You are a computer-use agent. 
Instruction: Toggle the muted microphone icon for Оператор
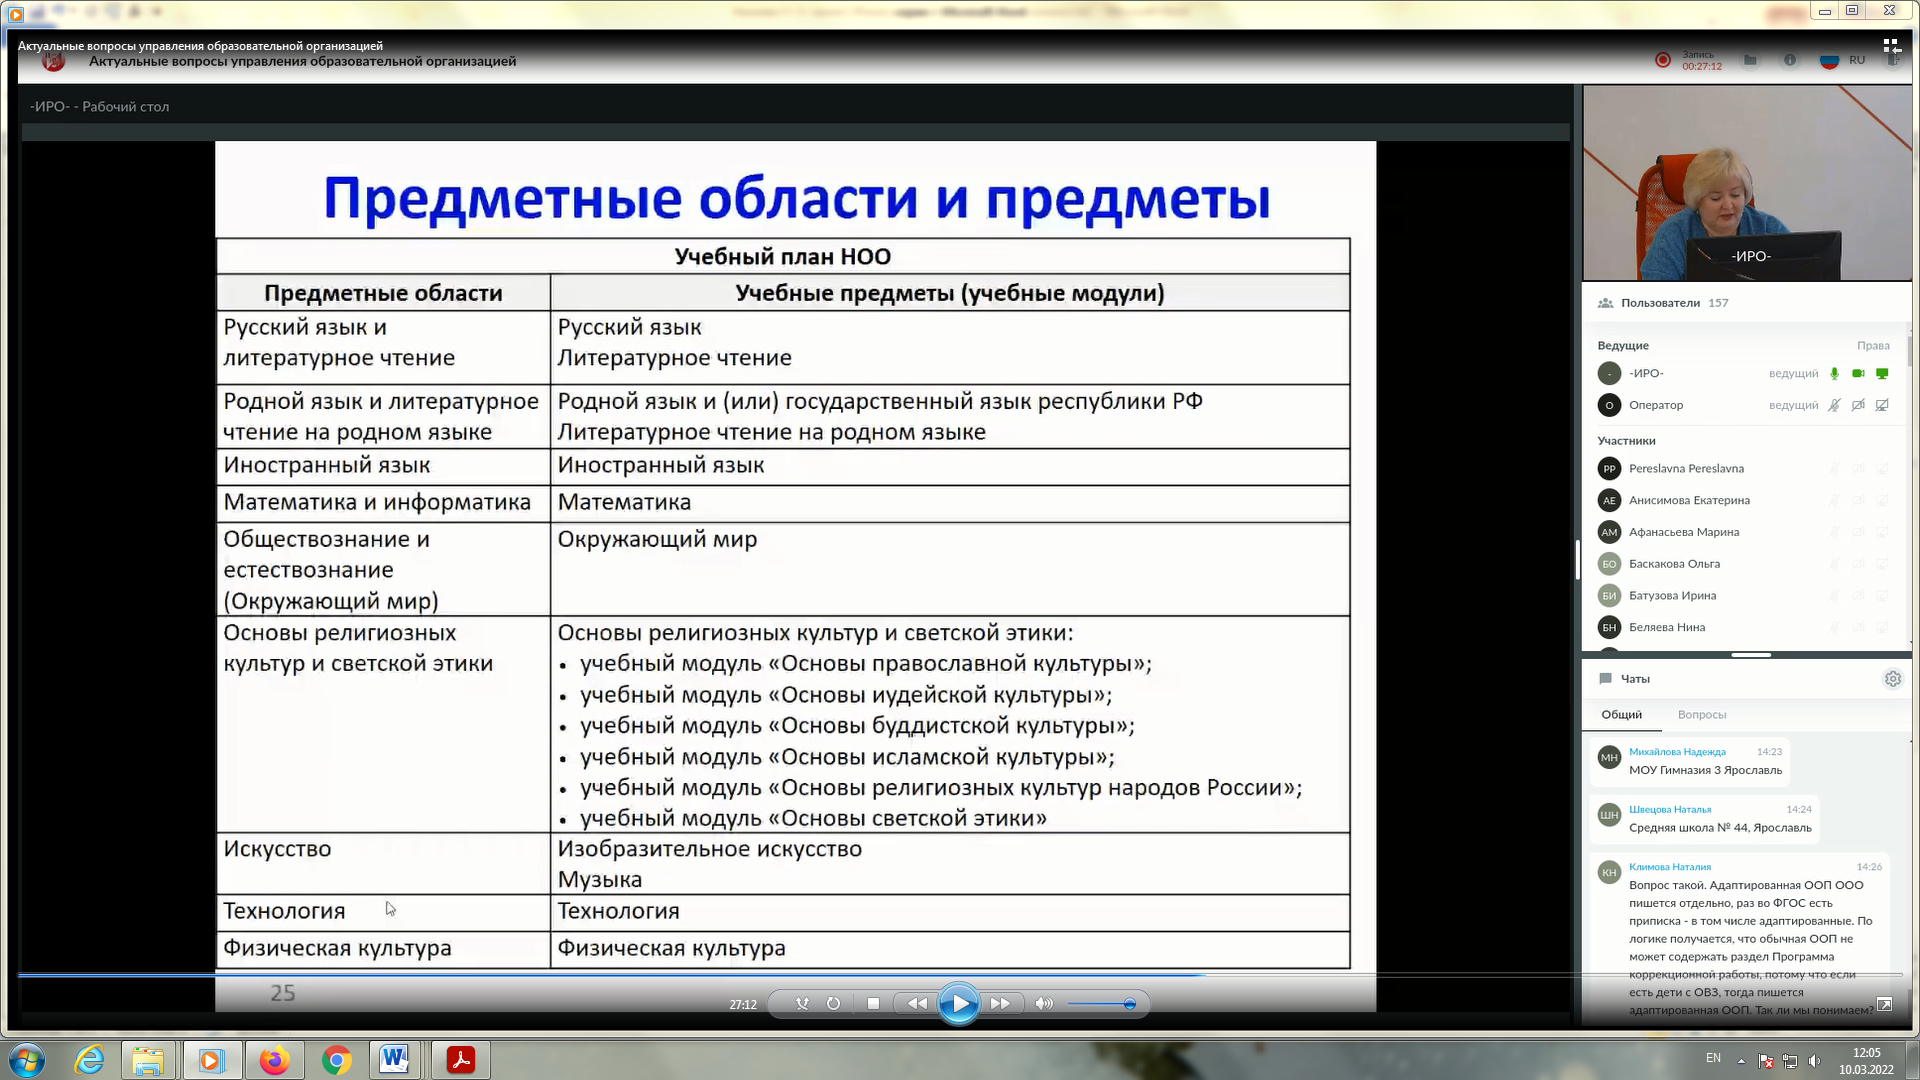click(x=1834, y=405)
